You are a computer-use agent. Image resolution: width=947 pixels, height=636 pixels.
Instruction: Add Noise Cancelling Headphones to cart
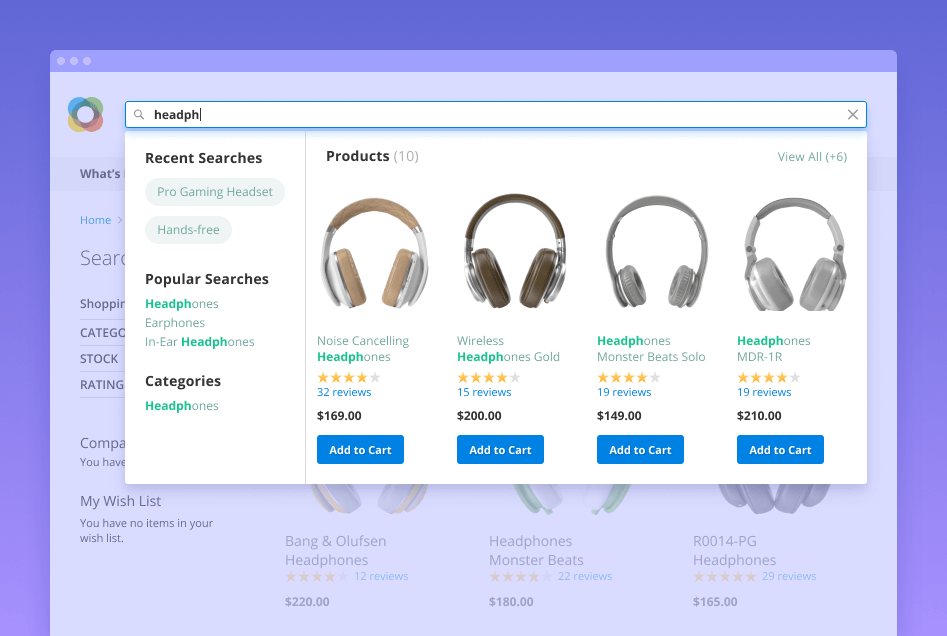point(360,449)
